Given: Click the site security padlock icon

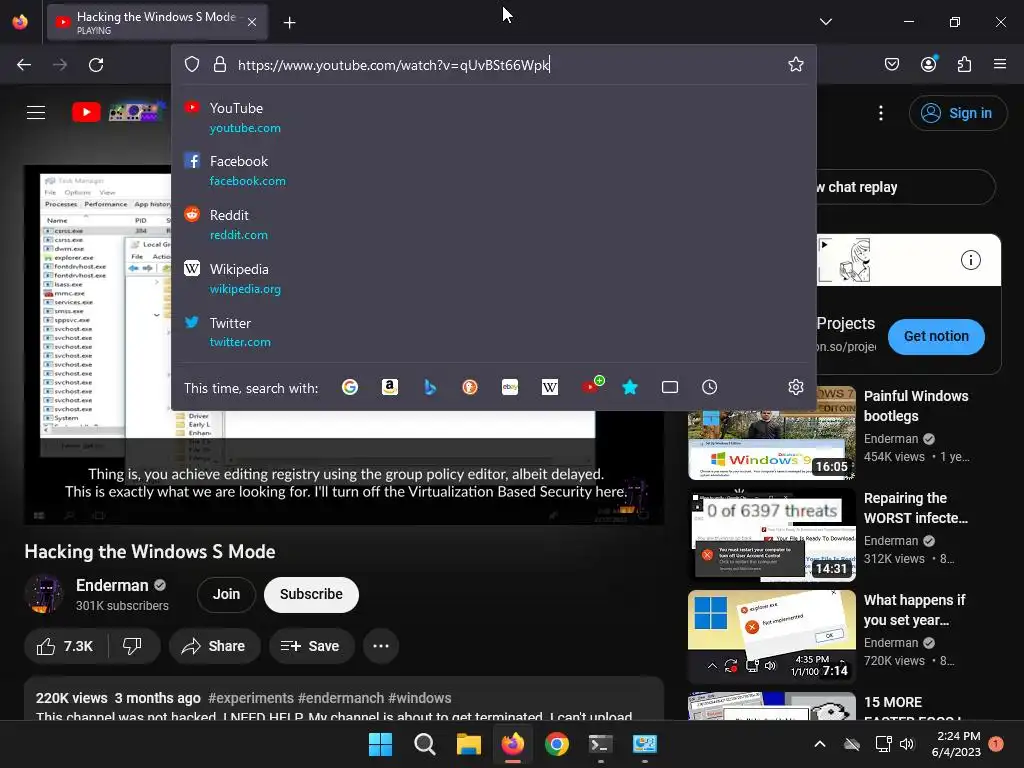Looking at the screenshot, I should (220, 65).
